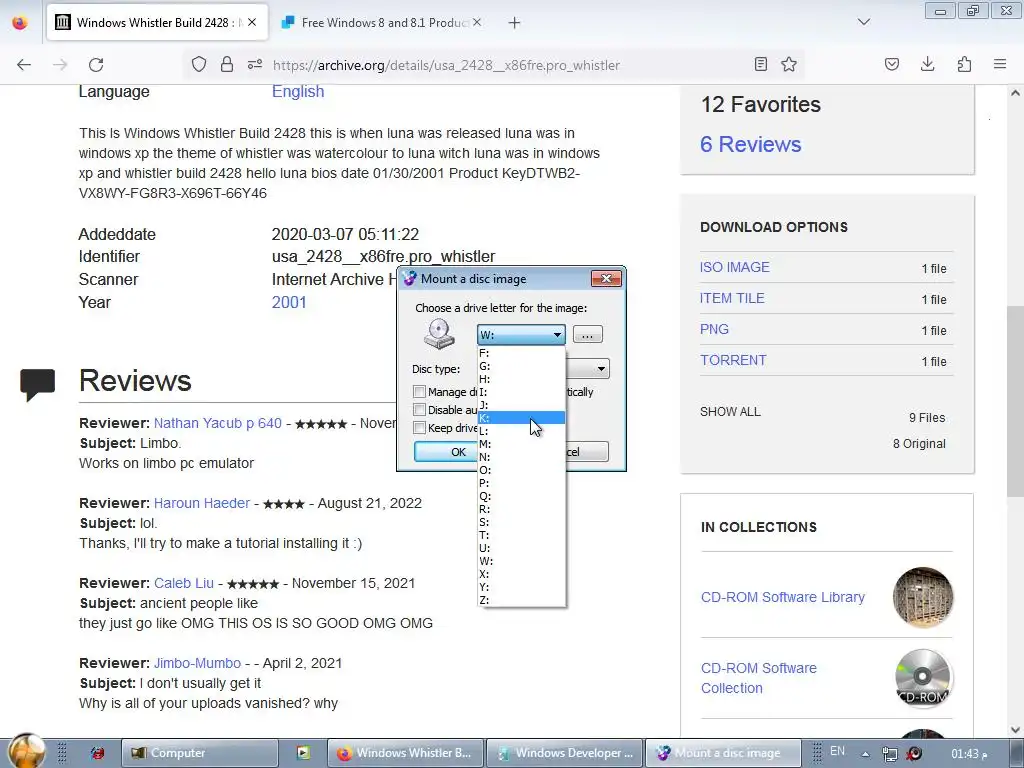Go back using the browser back arrow
The image size is (1024, 768).
tap(24, 65)
